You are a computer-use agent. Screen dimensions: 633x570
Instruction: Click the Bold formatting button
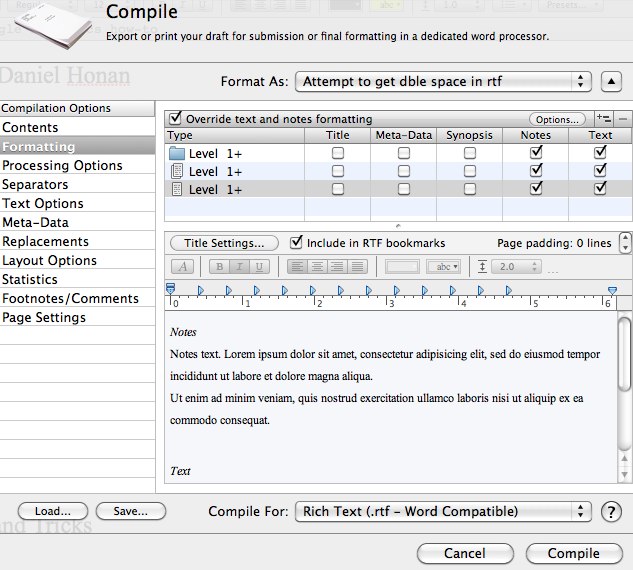click(219, 267)
